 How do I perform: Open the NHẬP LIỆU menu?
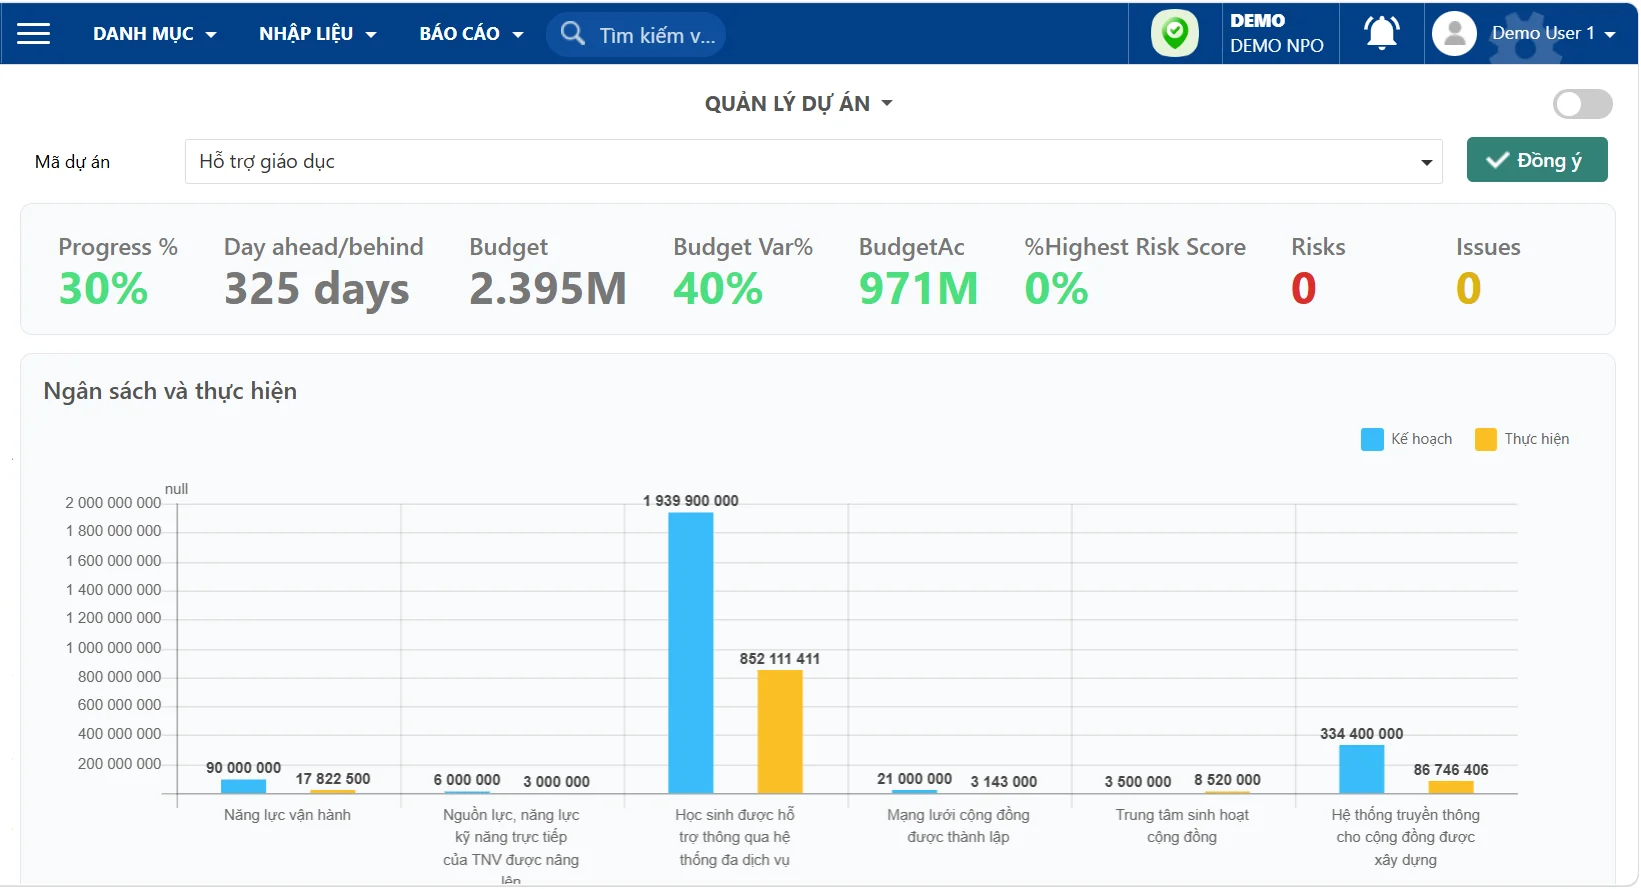tap(318, 34)
